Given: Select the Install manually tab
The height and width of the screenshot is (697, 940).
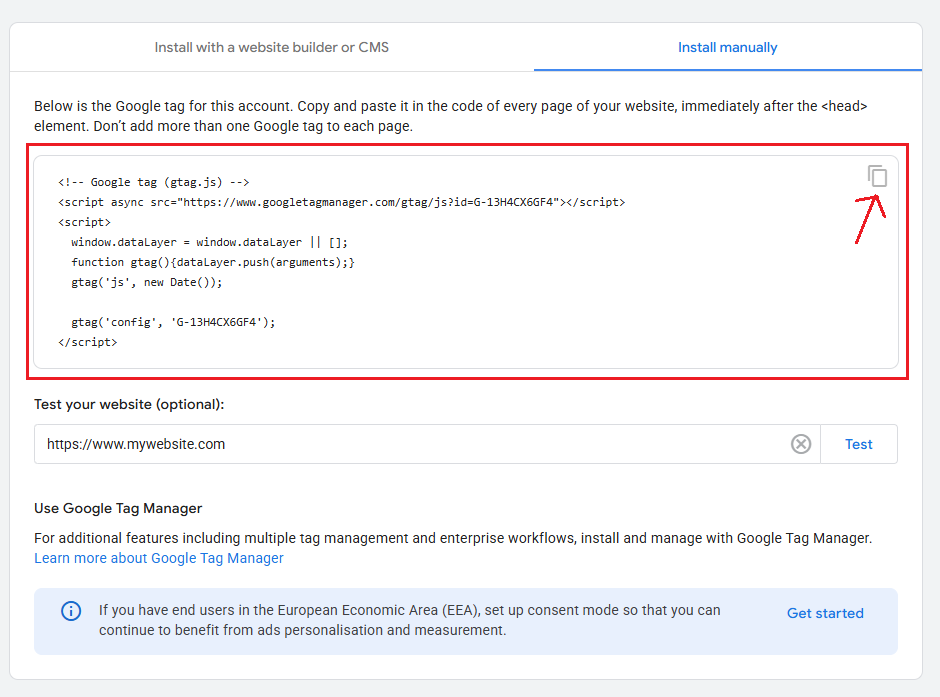Looking at the screenshot, I should click(x=728, y=47).
